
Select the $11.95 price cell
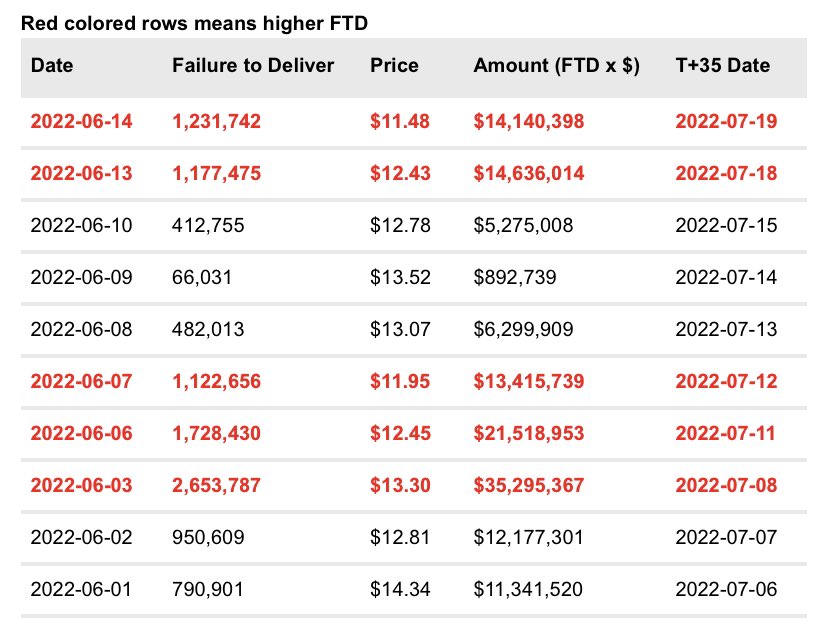[400, 382]
